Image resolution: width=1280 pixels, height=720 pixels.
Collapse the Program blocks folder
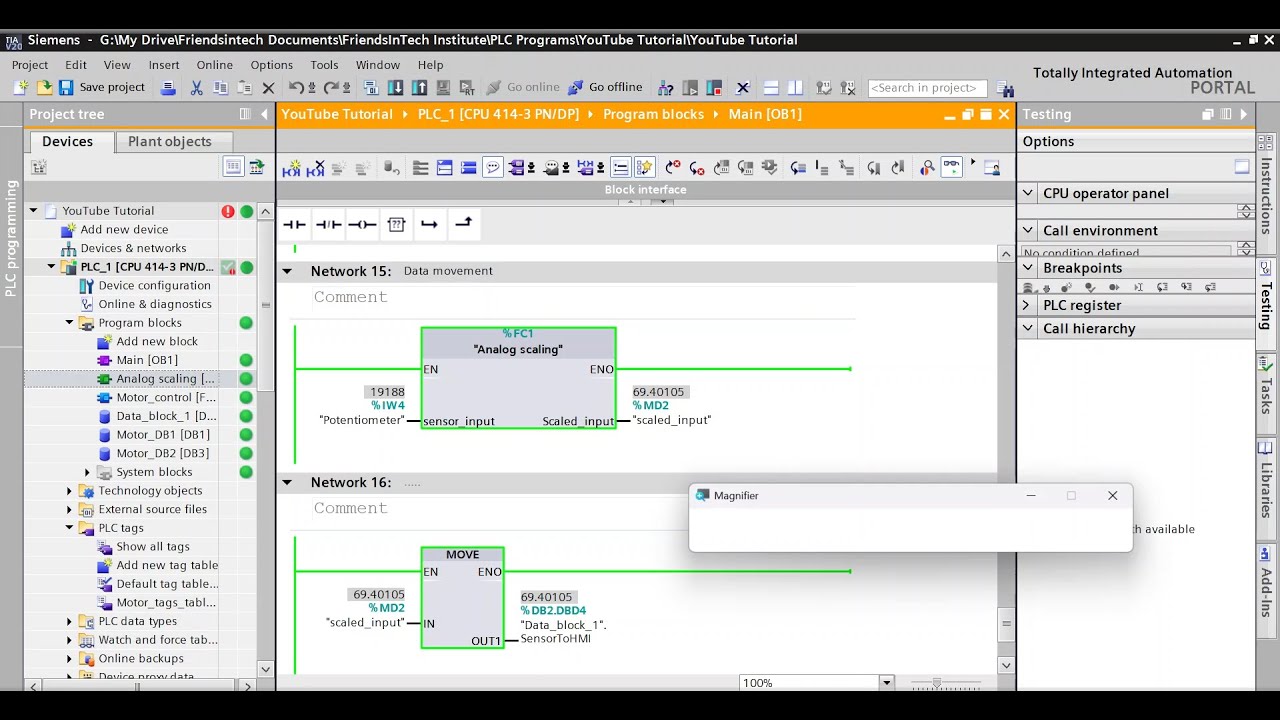point(69,323)
